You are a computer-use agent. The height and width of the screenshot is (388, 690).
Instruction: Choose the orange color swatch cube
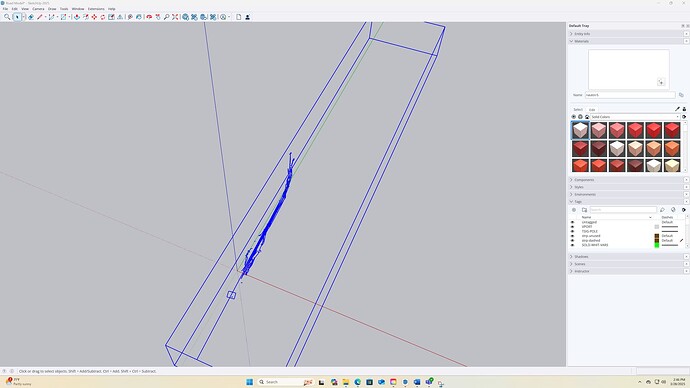[x=672, y=149]
